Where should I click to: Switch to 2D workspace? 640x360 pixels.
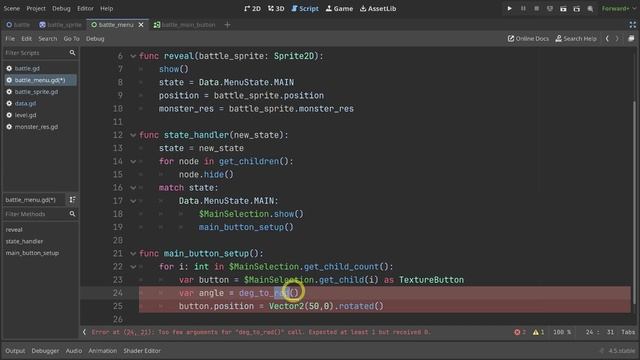point(252,9)
